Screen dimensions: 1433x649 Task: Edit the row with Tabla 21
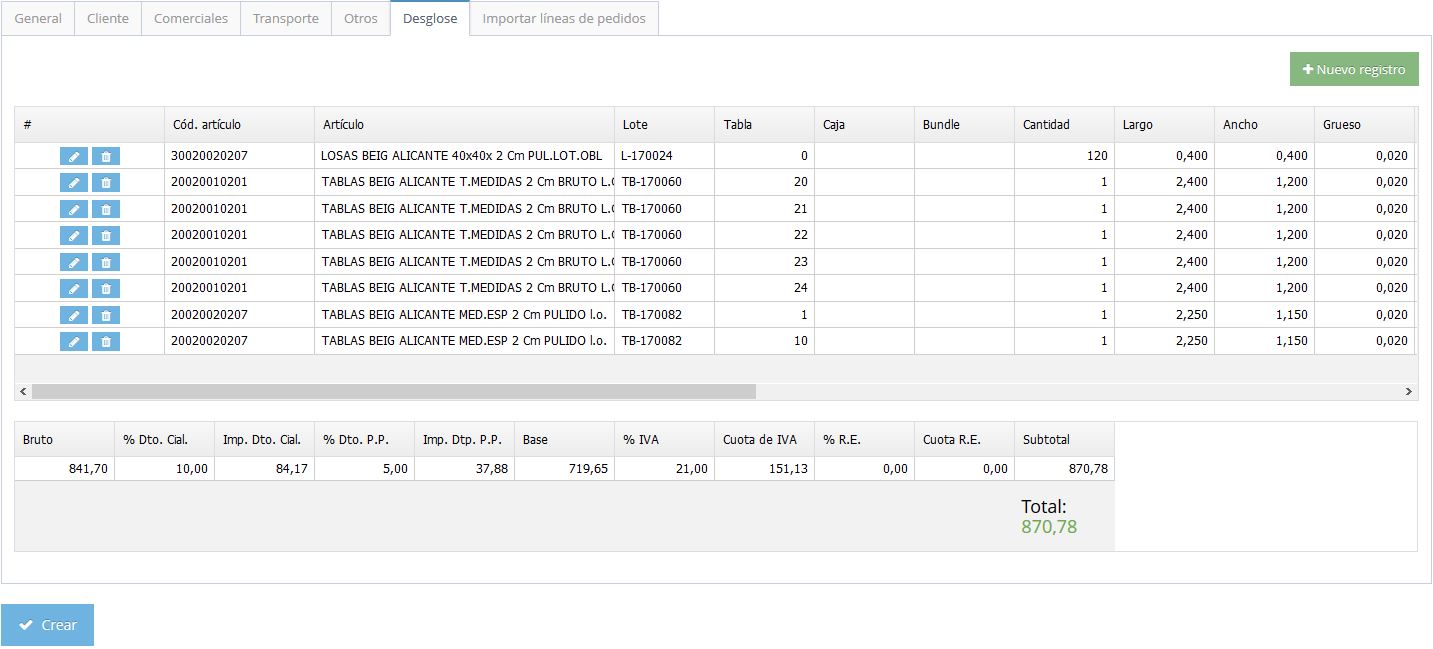click(74, 209)
